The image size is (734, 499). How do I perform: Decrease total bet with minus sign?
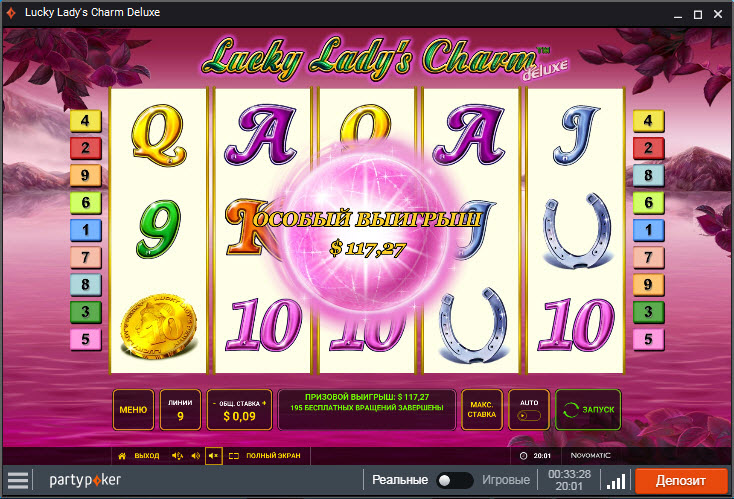(x=214, y=403)
